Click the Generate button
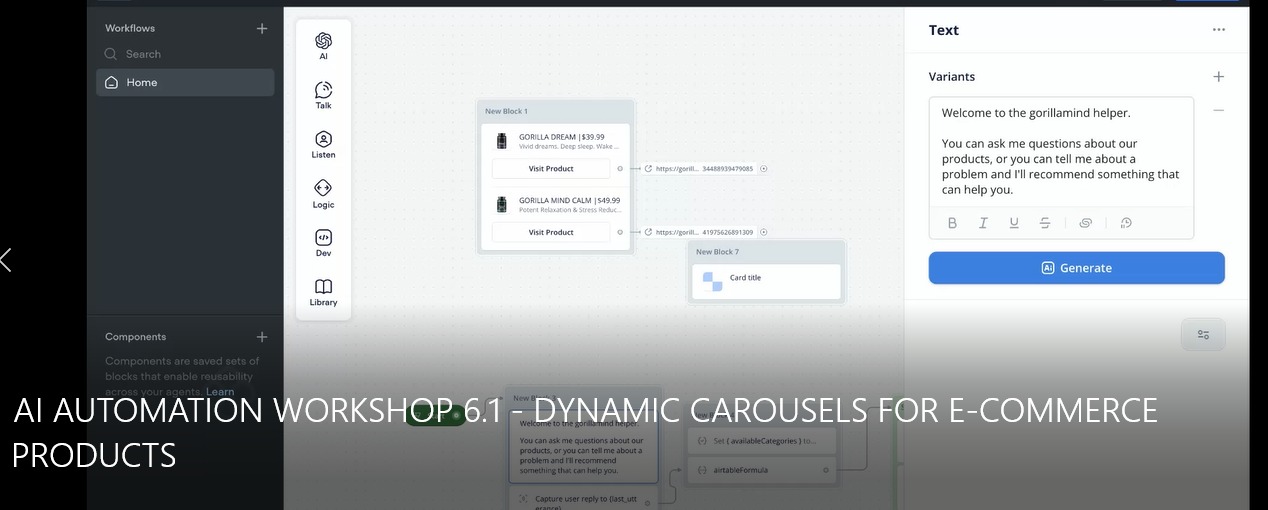Viewport: 1268px width, 510px height. pos(1076,268)
